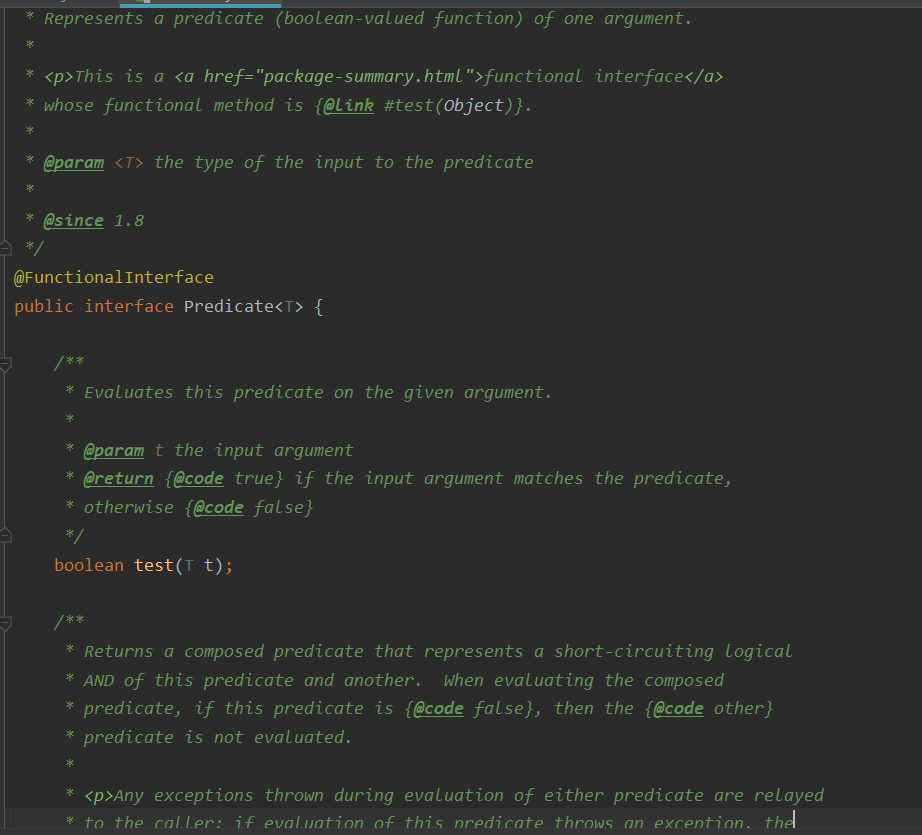
Task: Click the package-summary.html href value
Action: click(362, 76)
